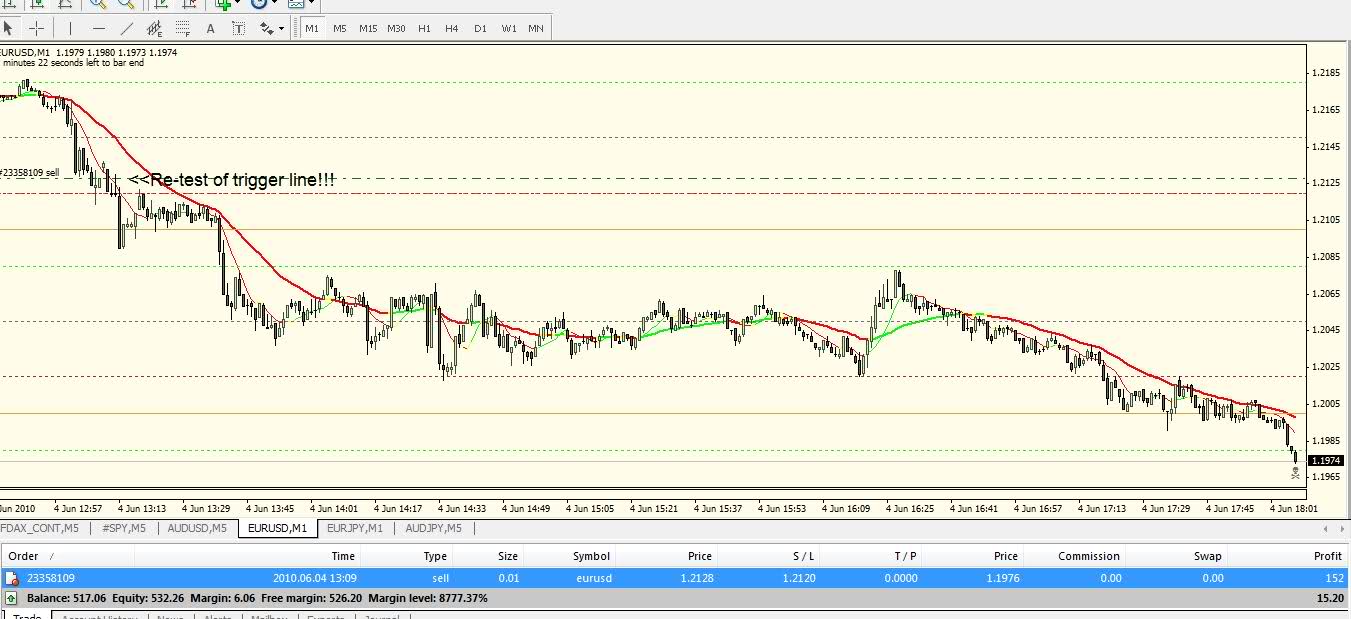Enable the D1 daily timeframe
This screenshot has width=1351, height=619.
480,28
